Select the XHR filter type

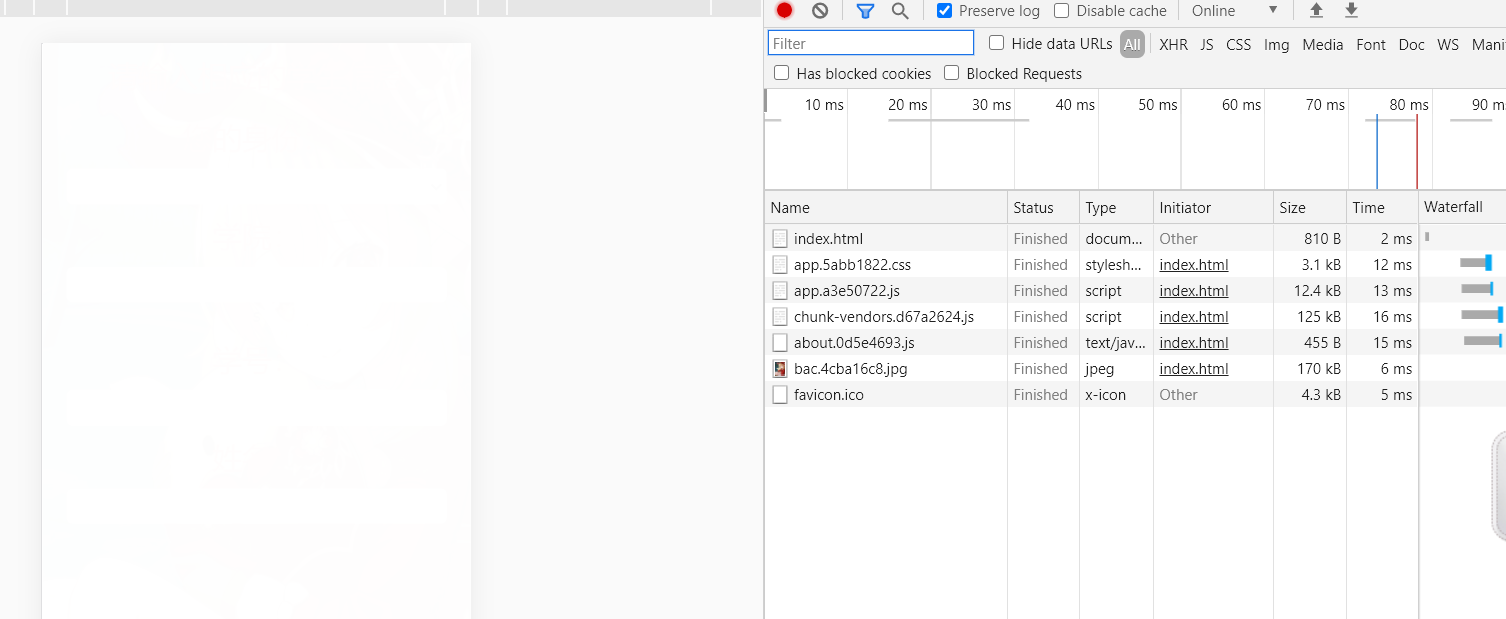pos(1173,44)
